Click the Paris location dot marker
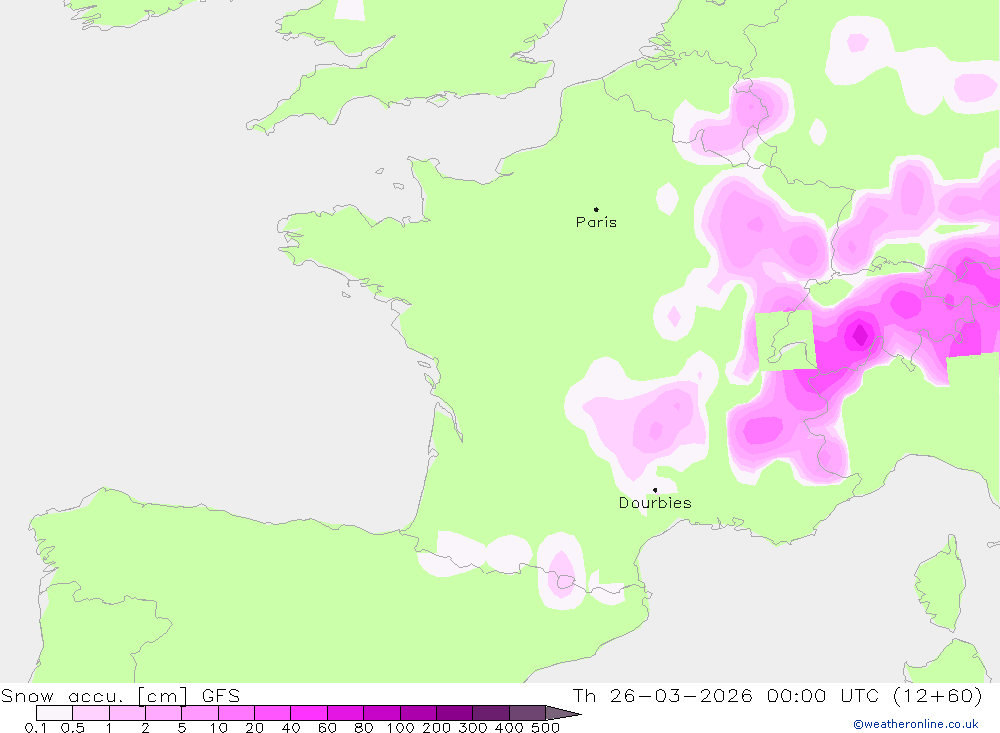Screen dimensions: 1000x733 (x=596, y=209)
